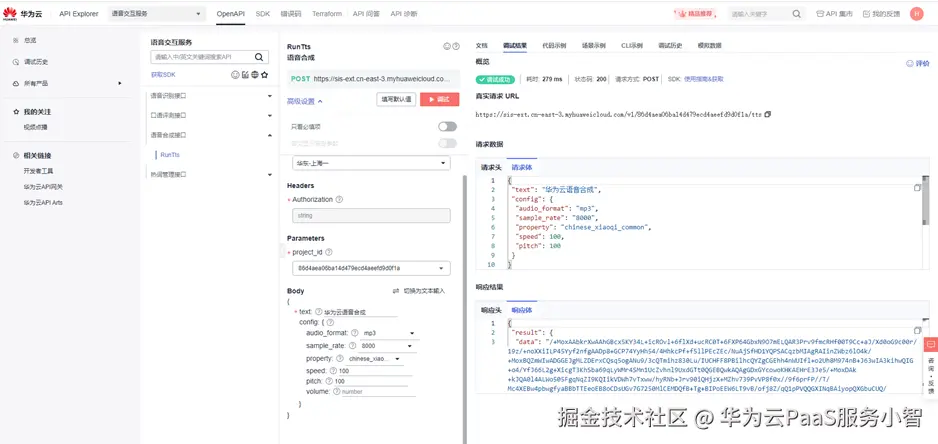Click the magnifier in the API search box
Viewport: 938px width, 444px height.
[259, 57]
